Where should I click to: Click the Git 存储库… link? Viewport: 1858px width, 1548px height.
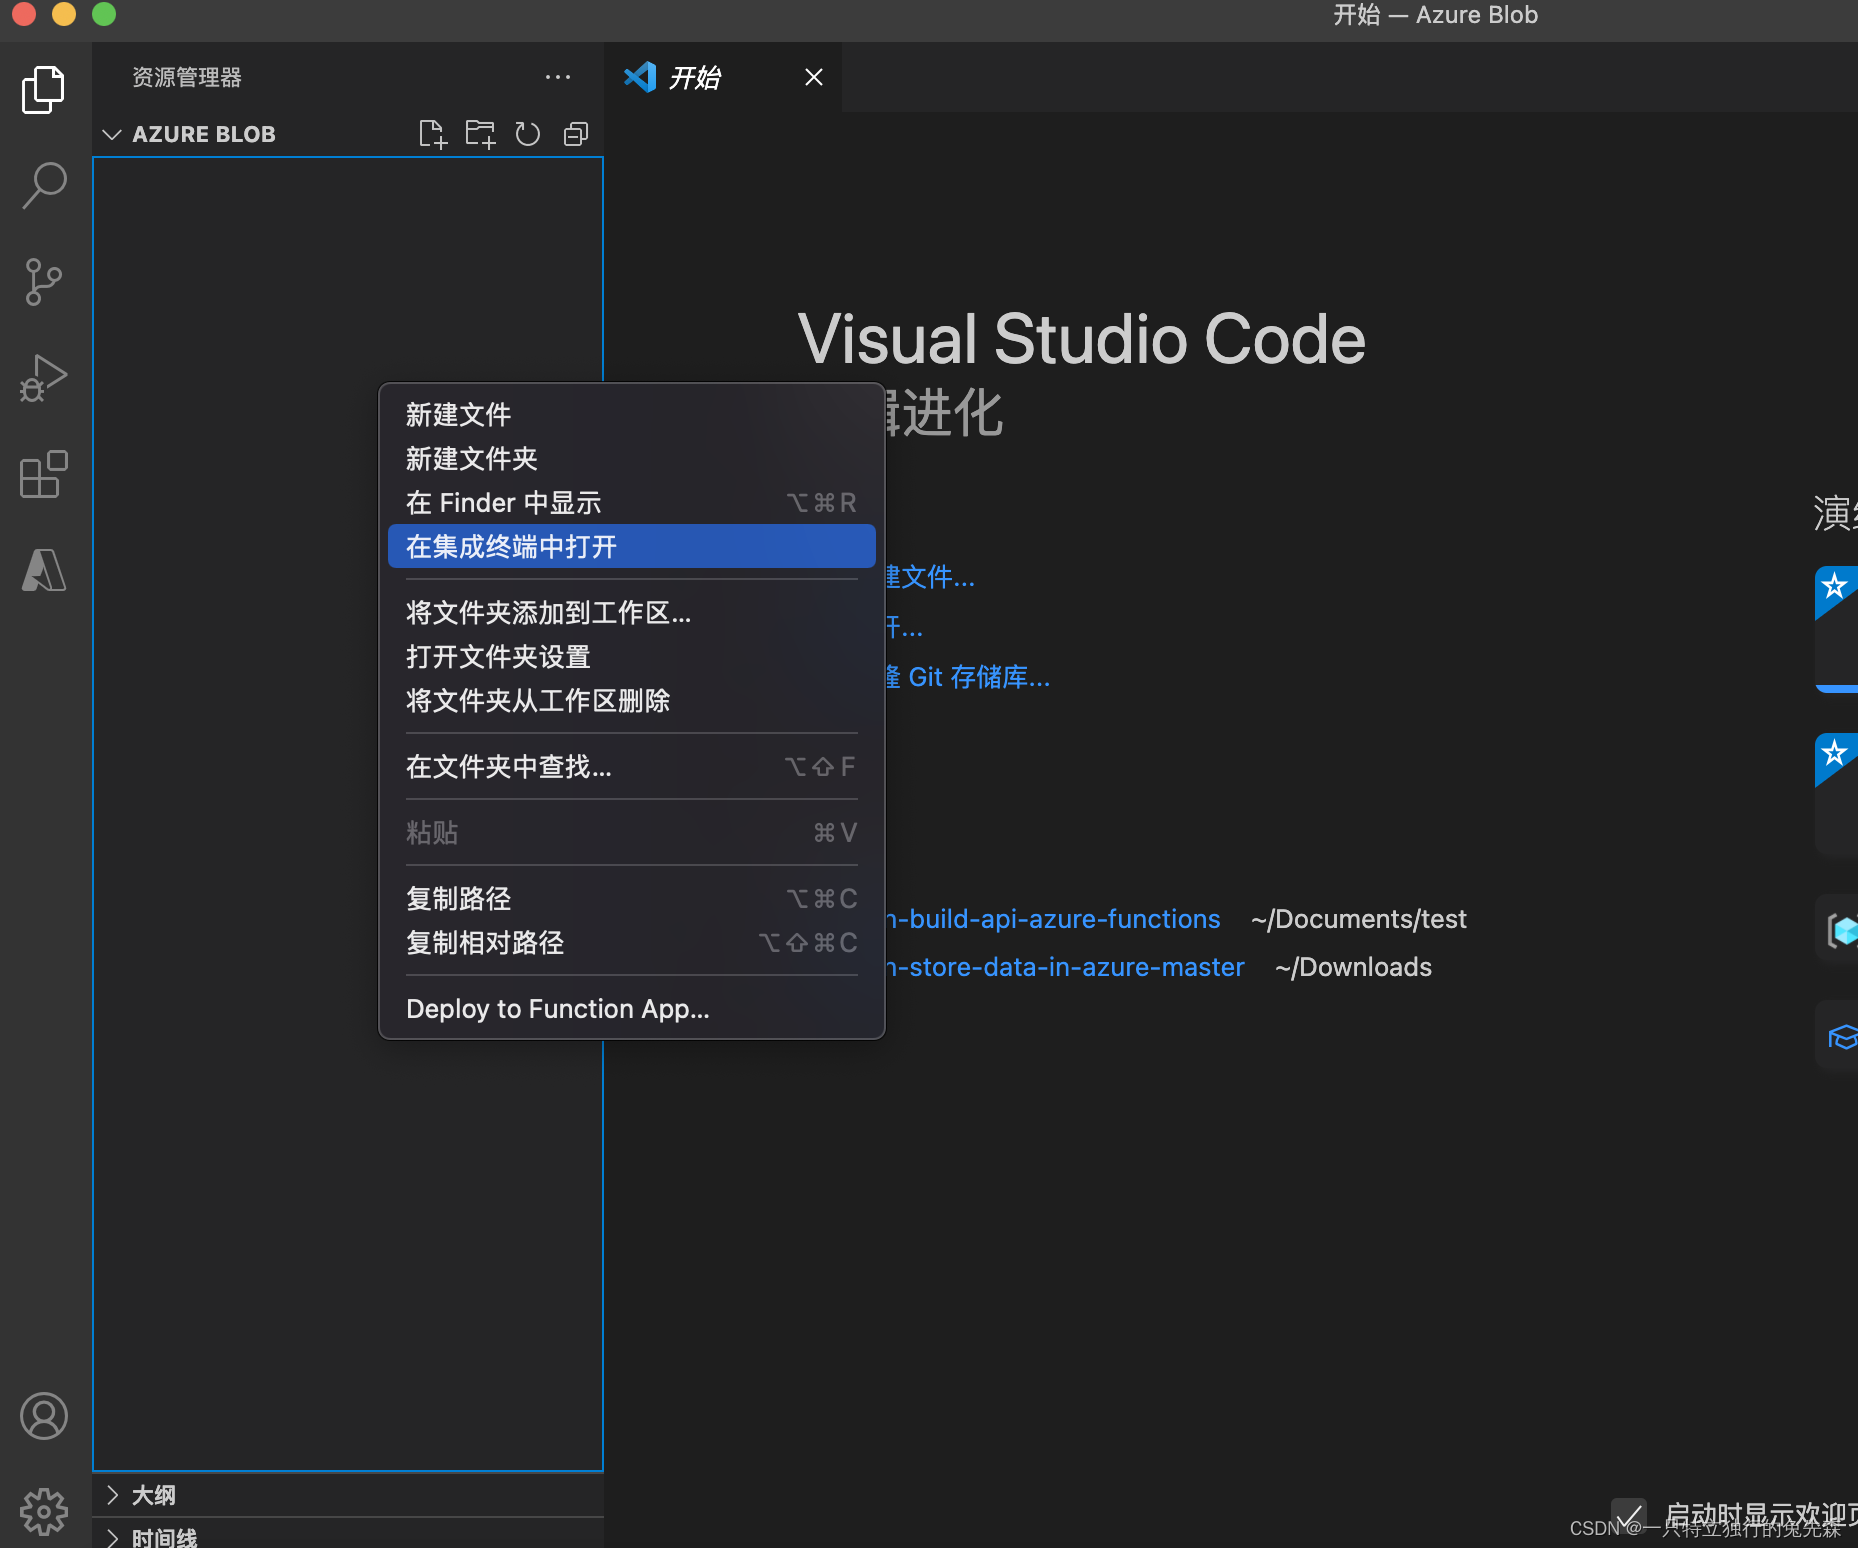pos(968,677)
